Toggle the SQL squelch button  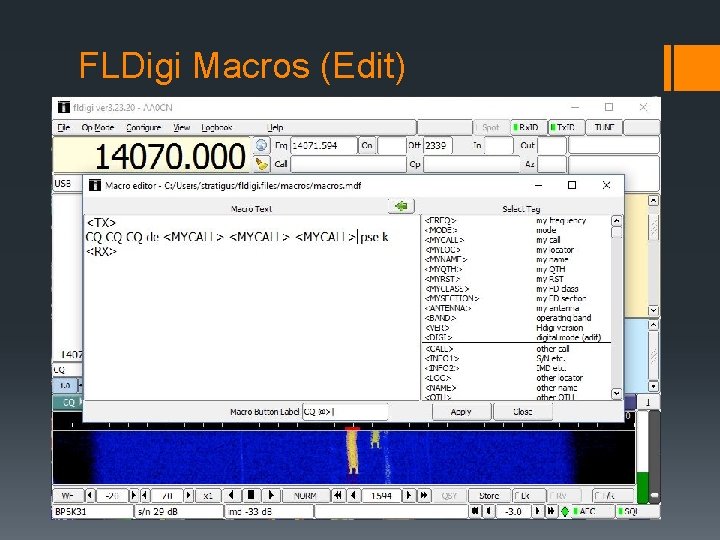coord(637,511)
